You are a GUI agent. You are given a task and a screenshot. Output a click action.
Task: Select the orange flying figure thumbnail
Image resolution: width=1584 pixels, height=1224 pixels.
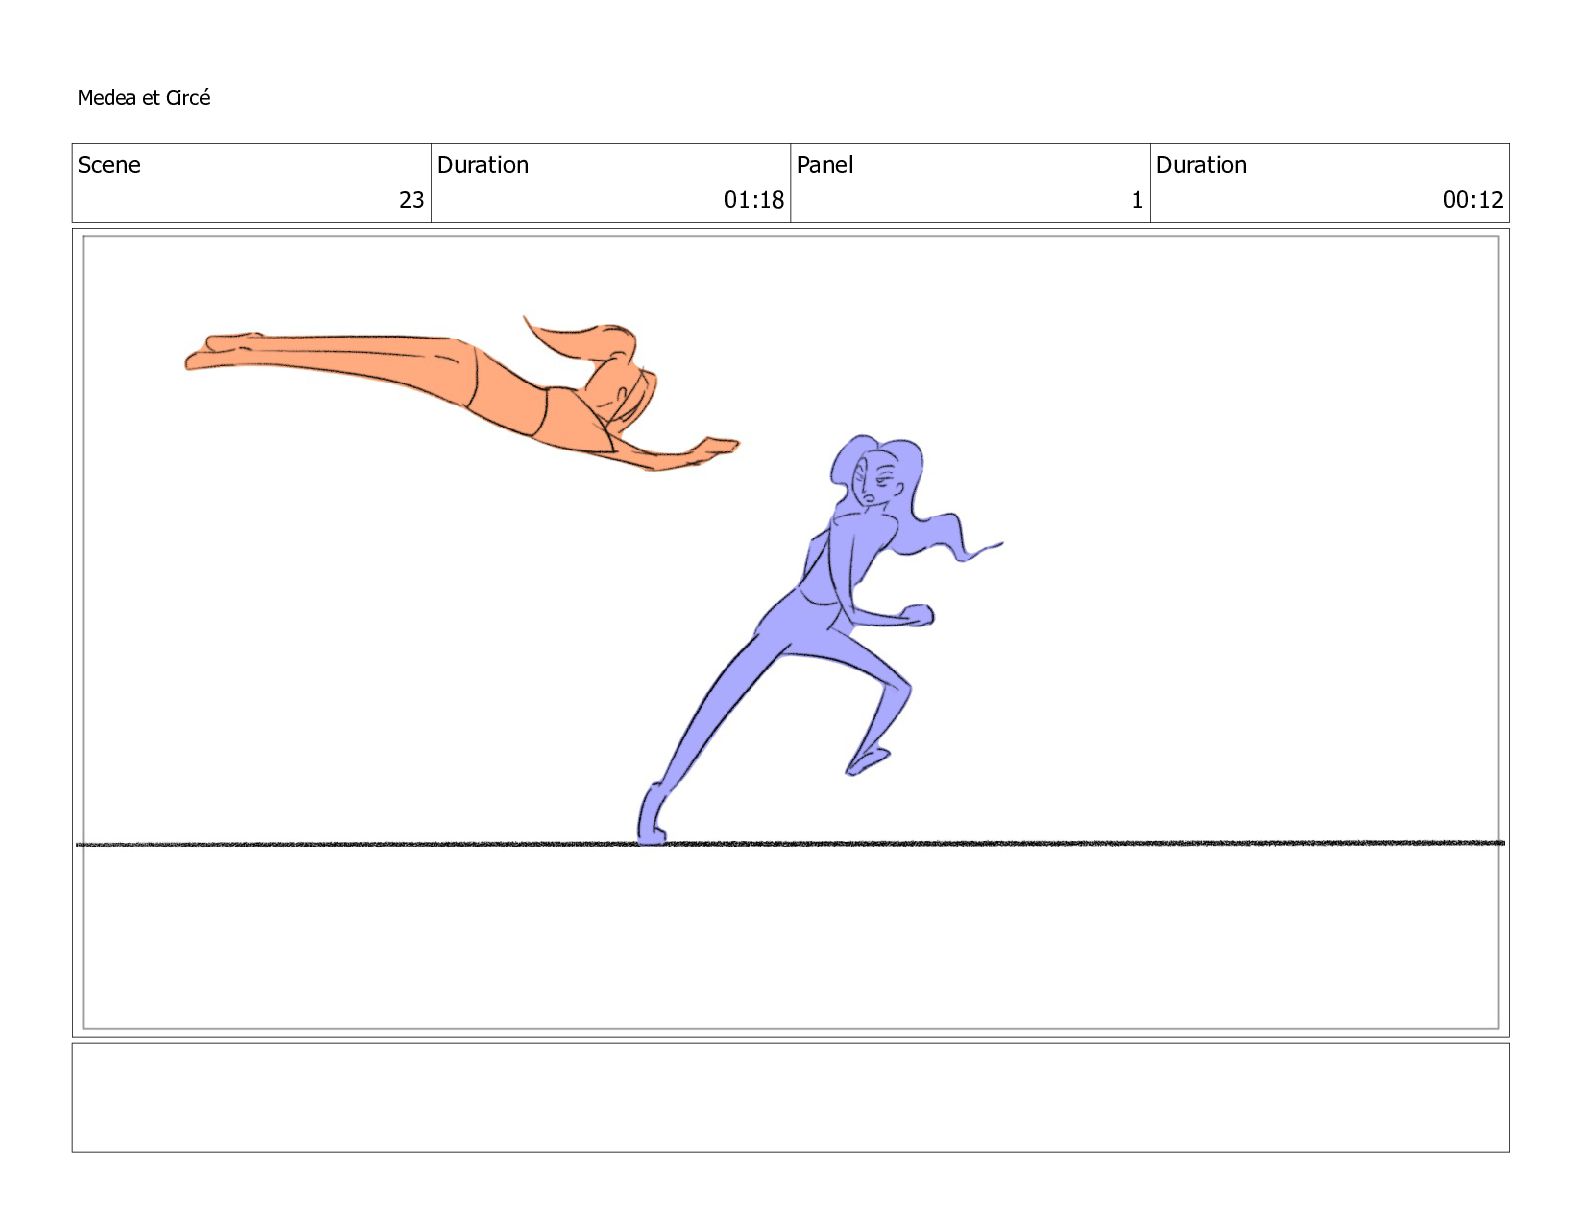pyautogui.click(x=462, y=393)
